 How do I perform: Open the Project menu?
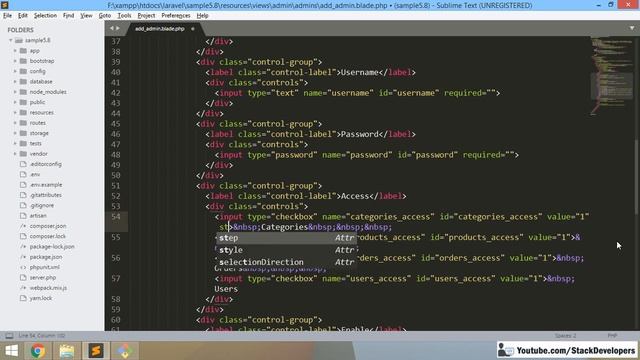tap(146, 16)
